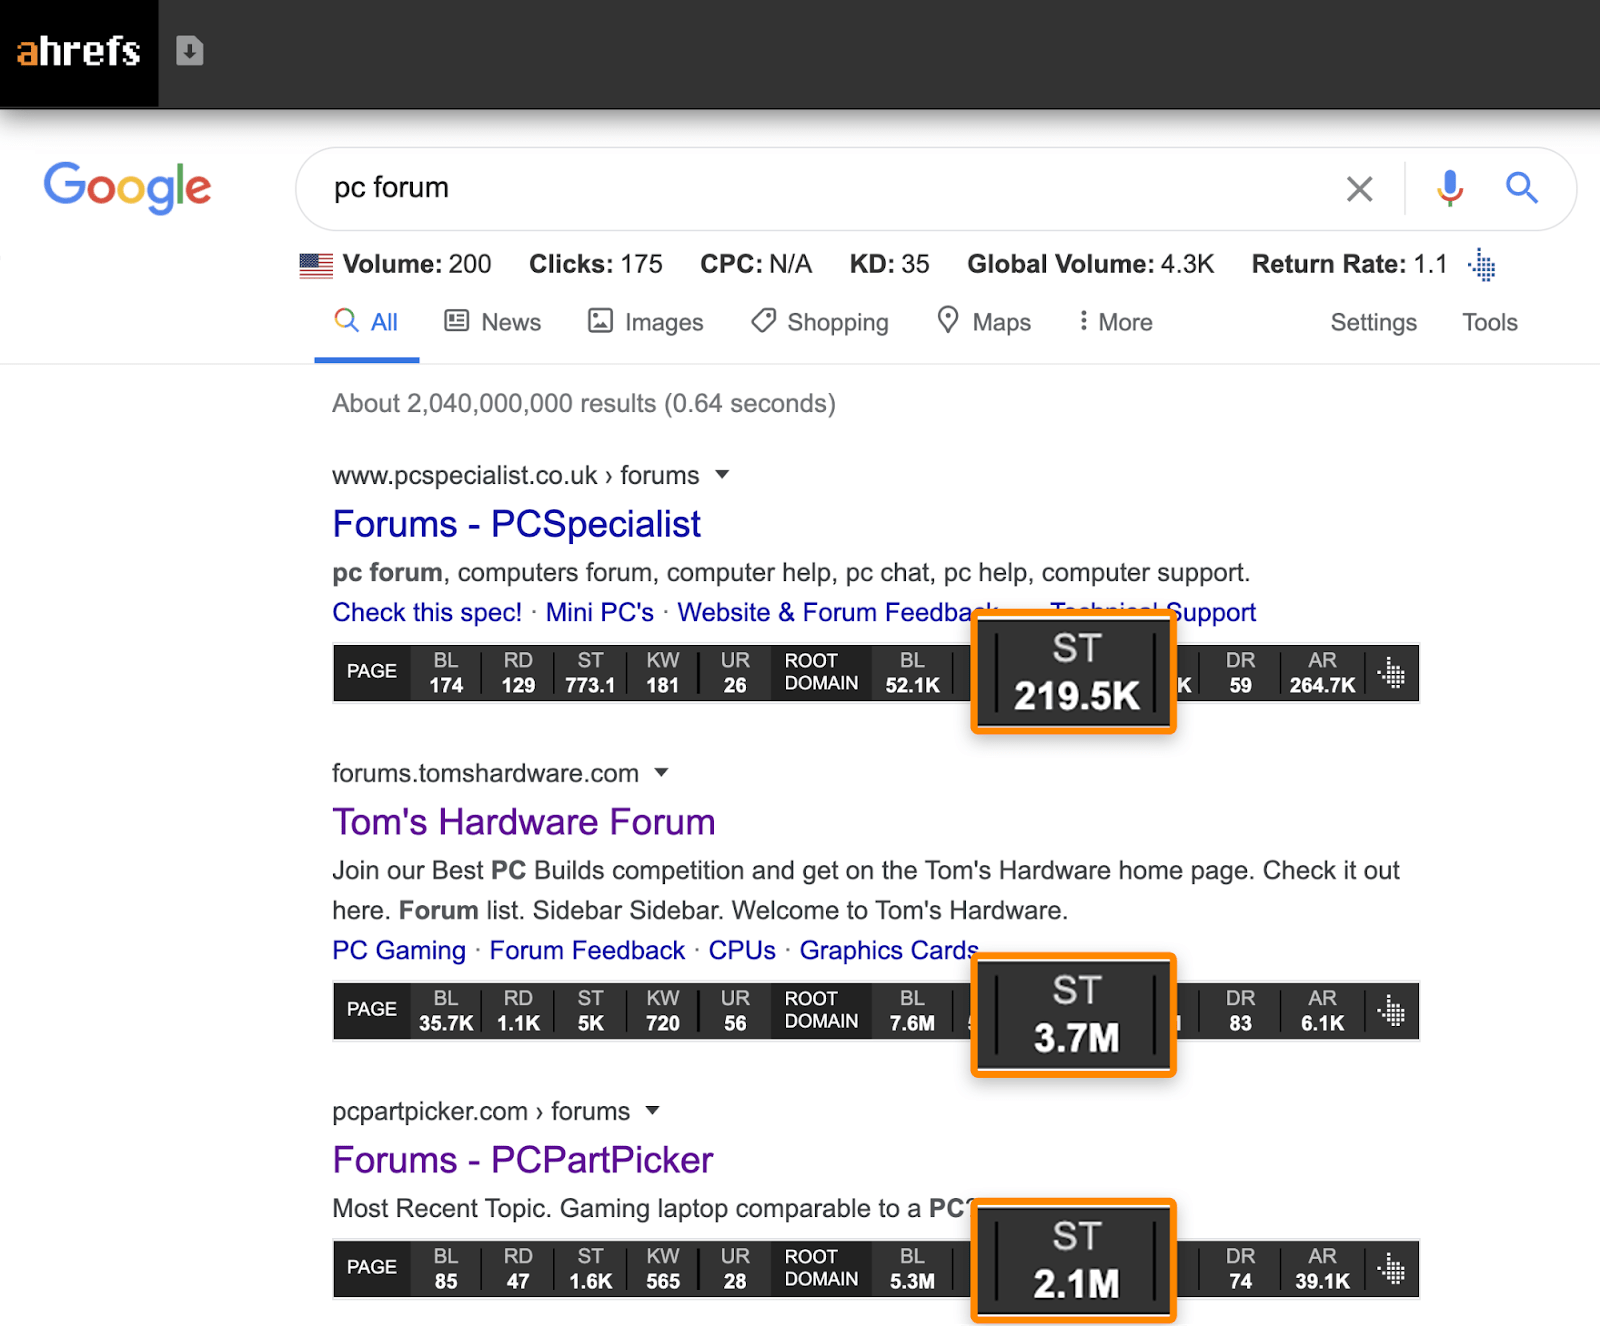Viewport: 1600px width, 1326px height.
Task: Expand the dropdown arrow next to forums.tomshardware.com
Action: (662, 773)
